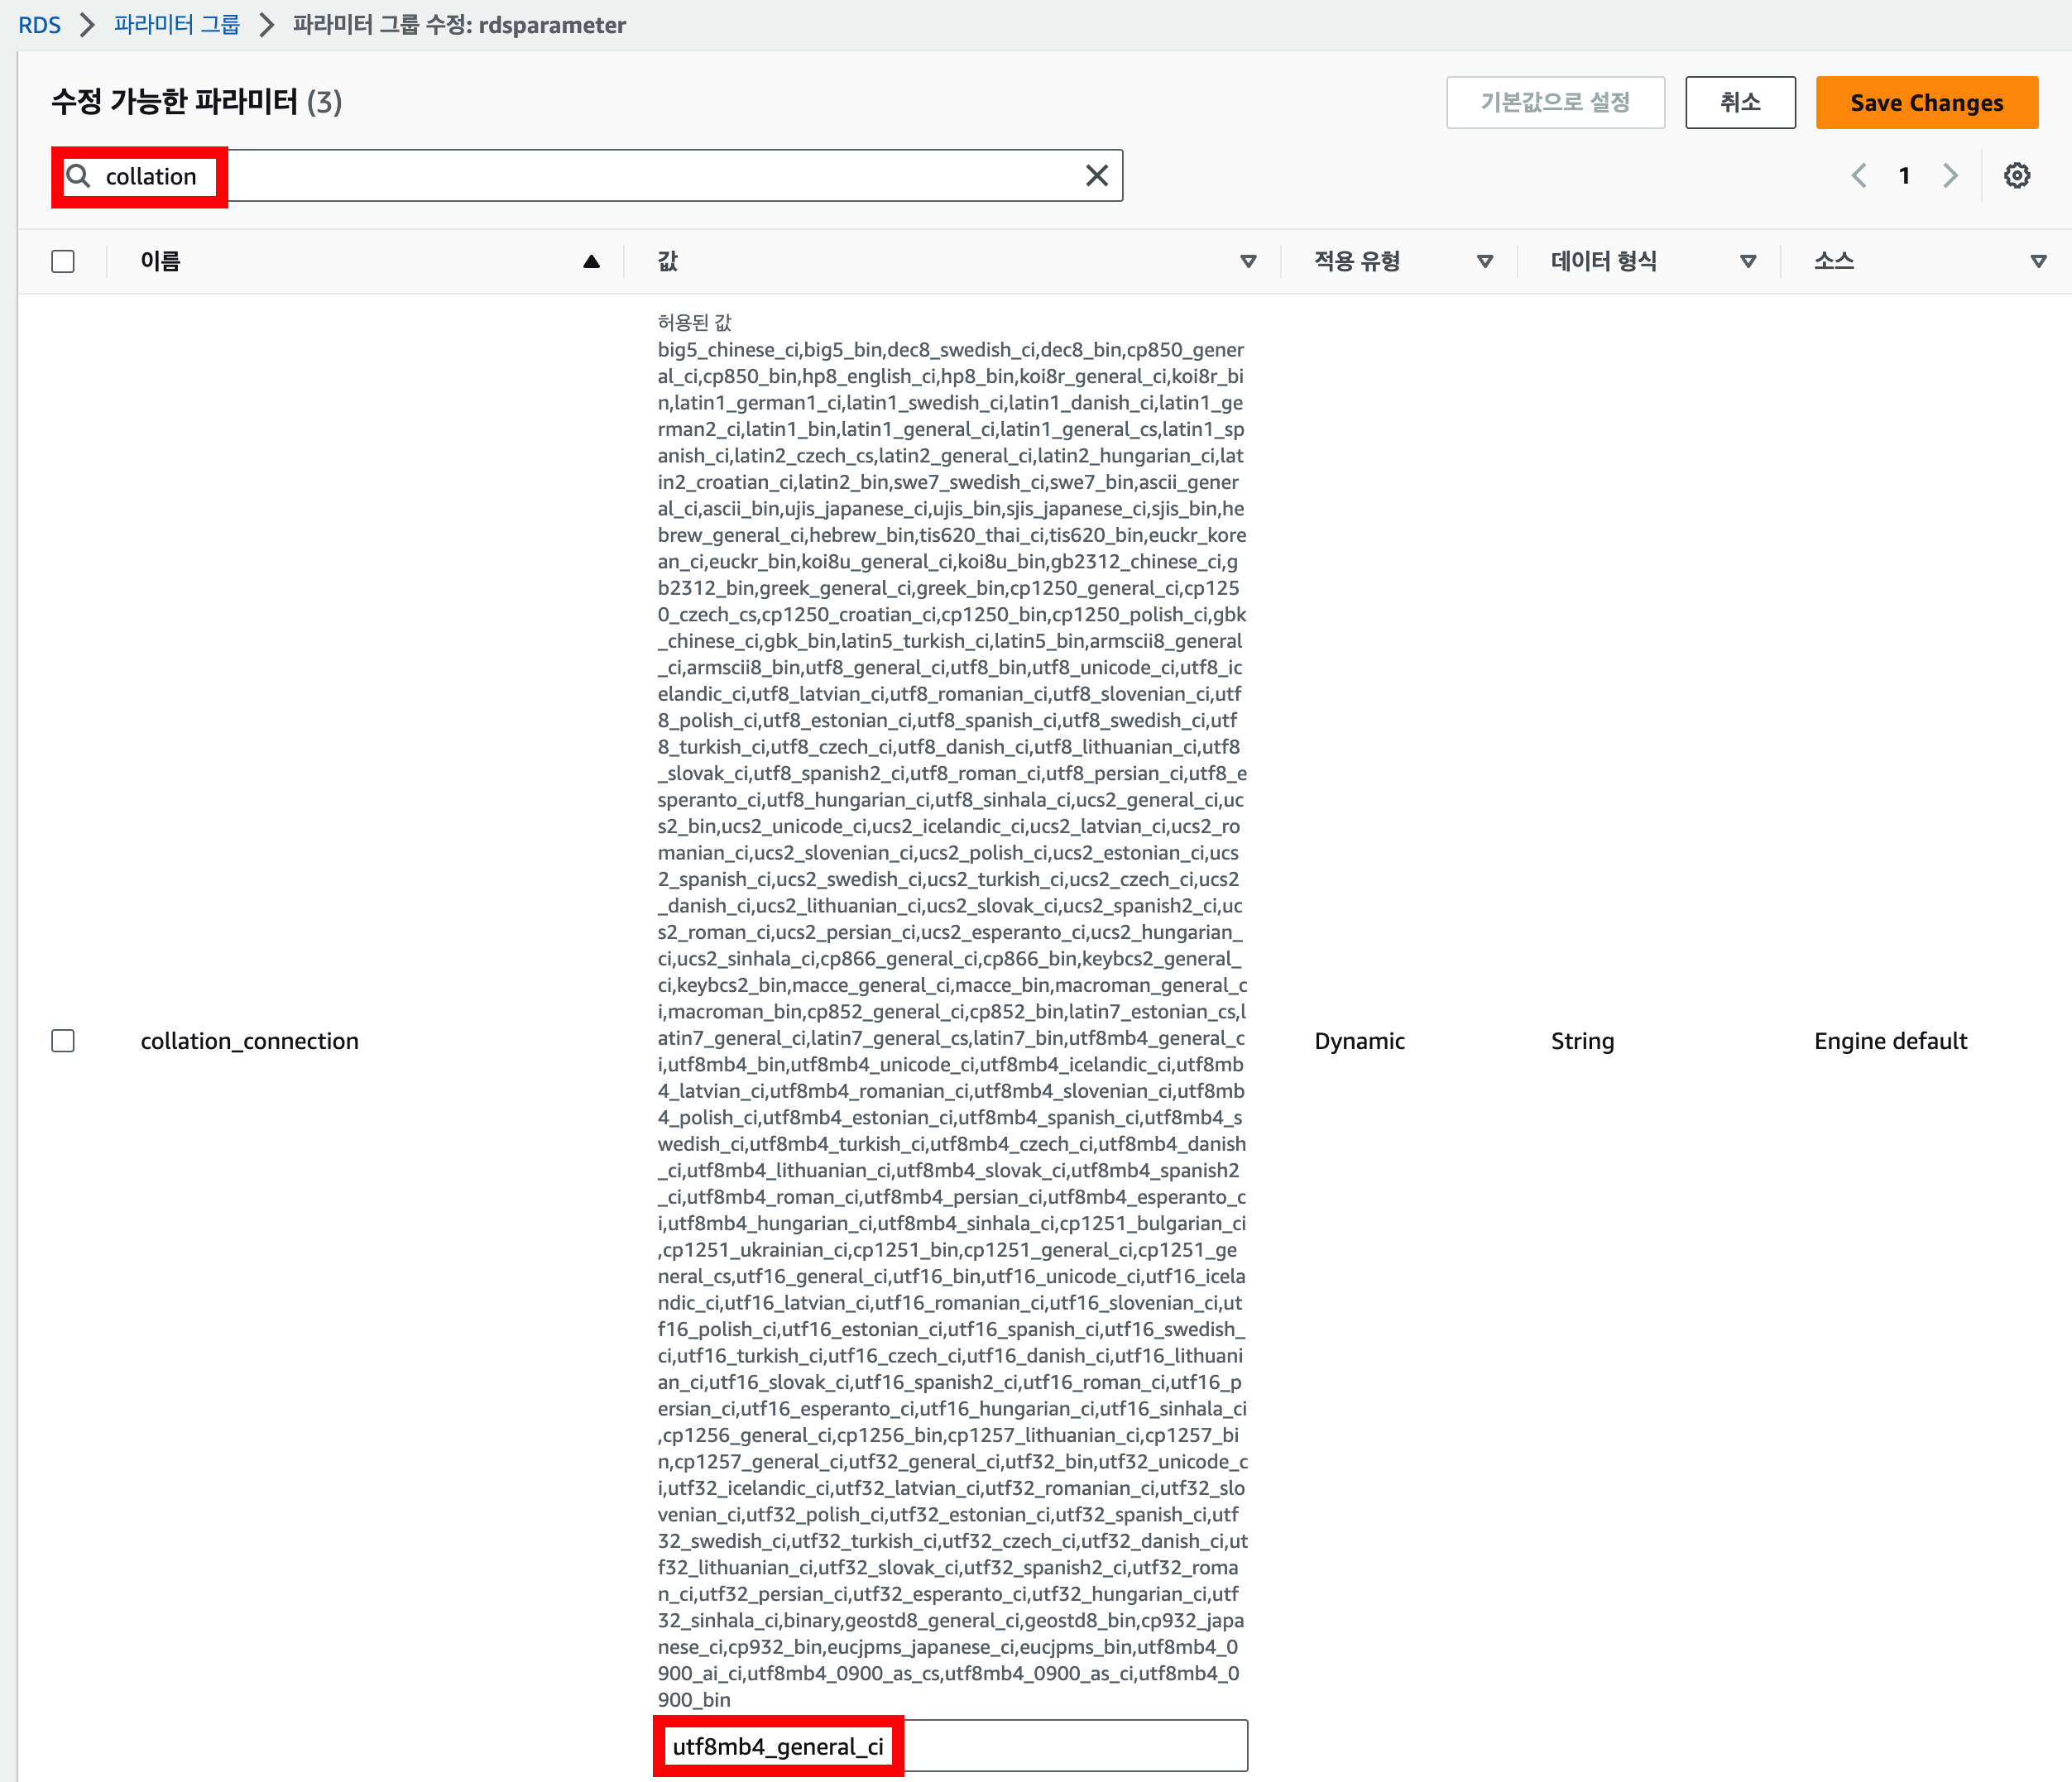Click the utf8mb4_general_ci value input field
The width and height of the screenshot is (2072, 1782).
pos(950,1746)
